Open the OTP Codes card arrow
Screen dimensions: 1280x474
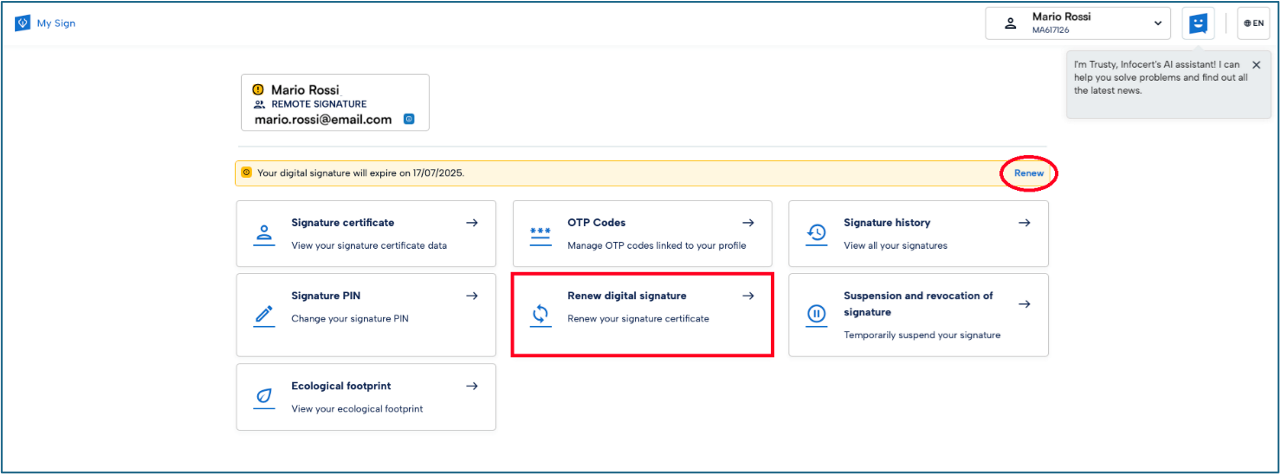[x=748, y=223]
